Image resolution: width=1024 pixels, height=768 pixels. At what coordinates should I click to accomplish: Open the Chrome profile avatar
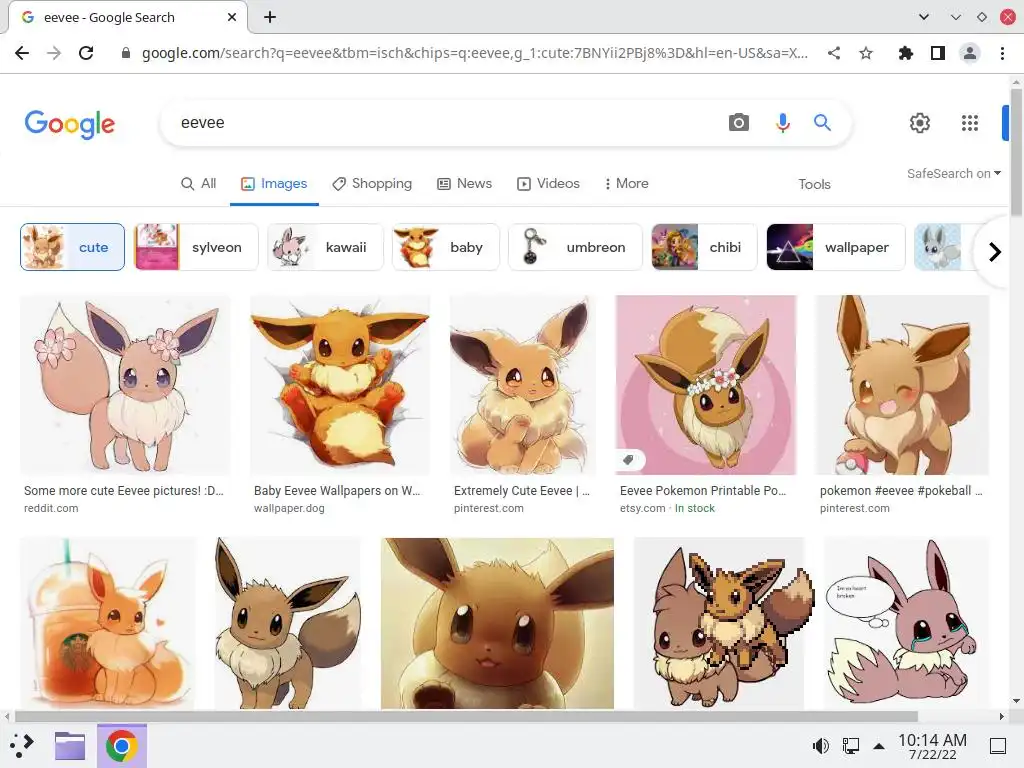[x=970, y=53]
